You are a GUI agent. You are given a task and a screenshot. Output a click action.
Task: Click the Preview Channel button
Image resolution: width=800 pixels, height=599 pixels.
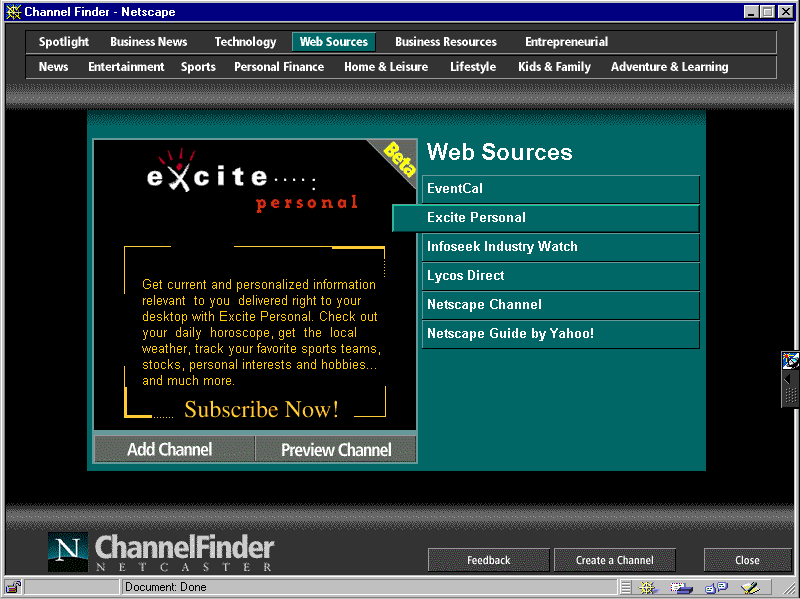[x=336, y=450]
